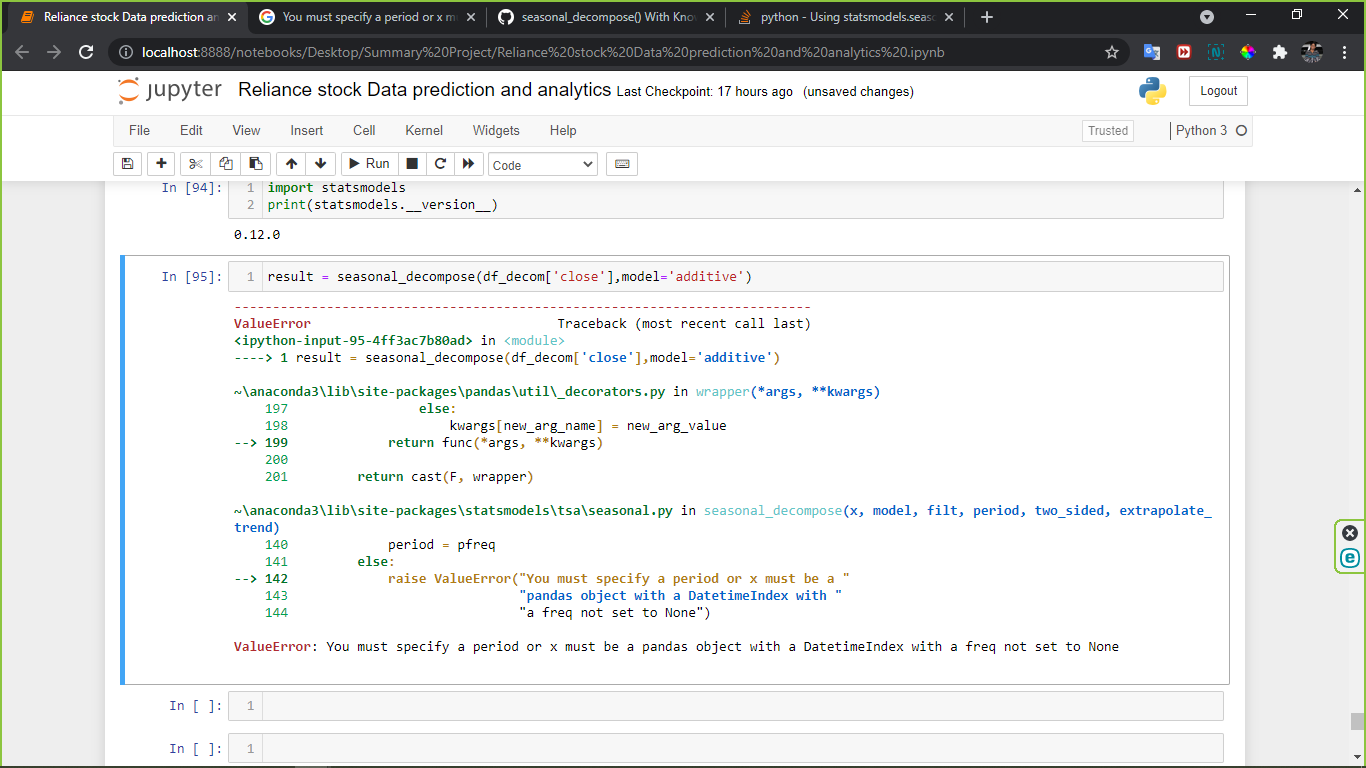Cut the selected cells
Screen dimensions: 1366x768
click(194, 163)
